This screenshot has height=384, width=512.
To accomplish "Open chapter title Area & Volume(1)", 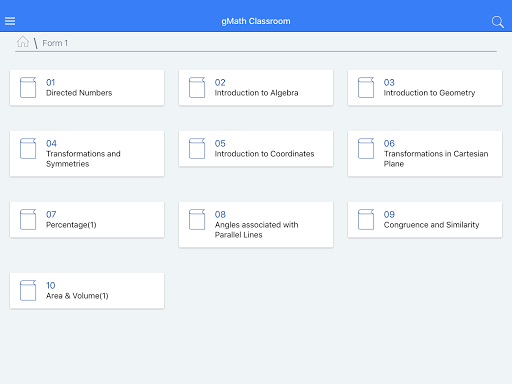I will click(77, 296).
